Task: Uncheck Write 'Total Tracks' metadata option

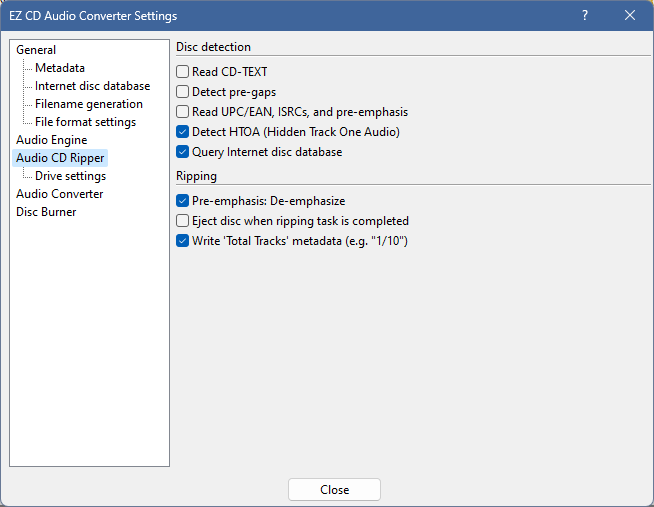Action: coord(183,241)
